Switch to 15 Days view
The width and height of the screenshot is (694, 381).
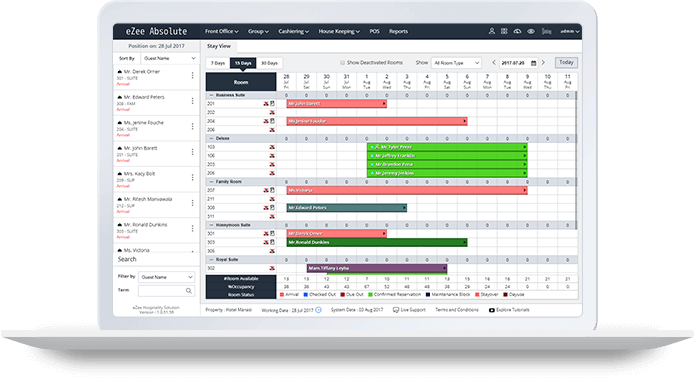(243, 63)
